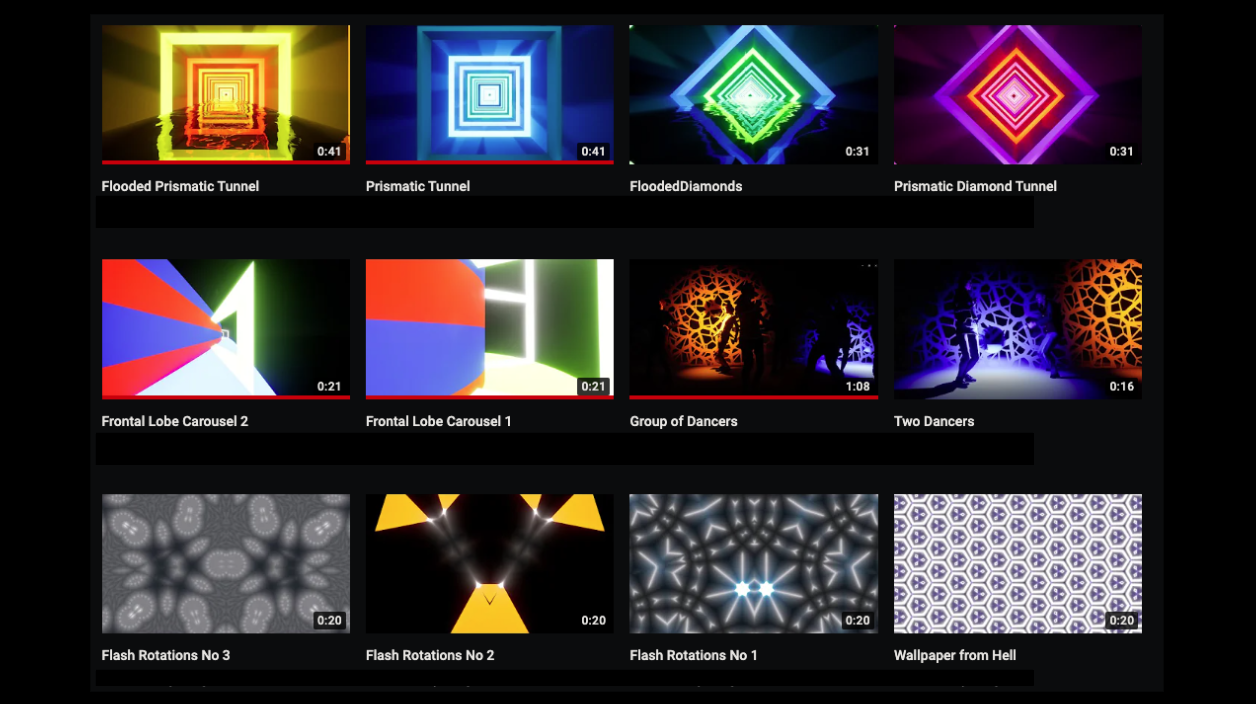Select the Prismatic Diamond Tunnel thumbnail
The image size is (1256, 704).
[x=1017, y=93]
